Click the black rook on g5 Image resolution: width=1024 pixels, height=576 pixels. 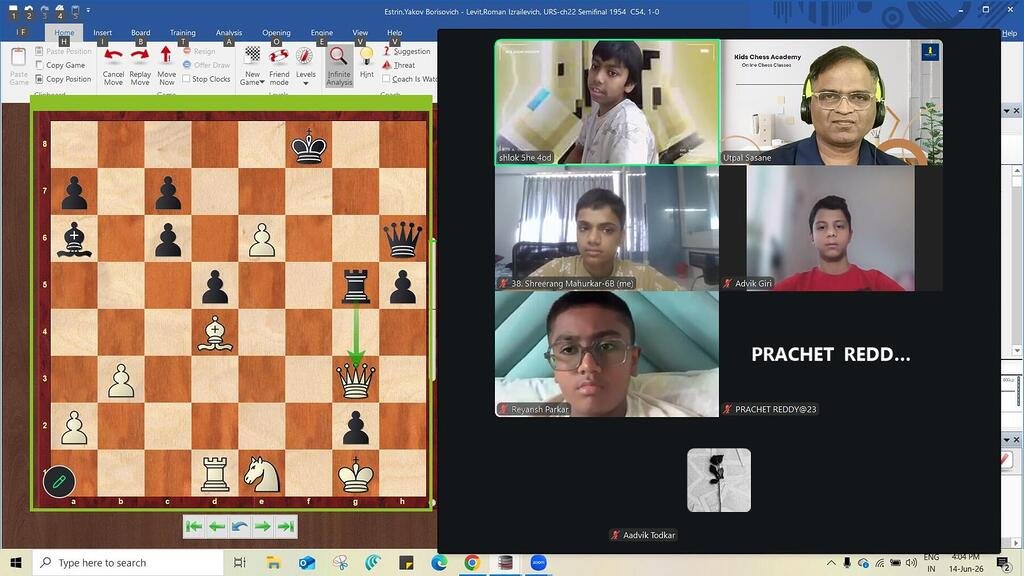355,286
